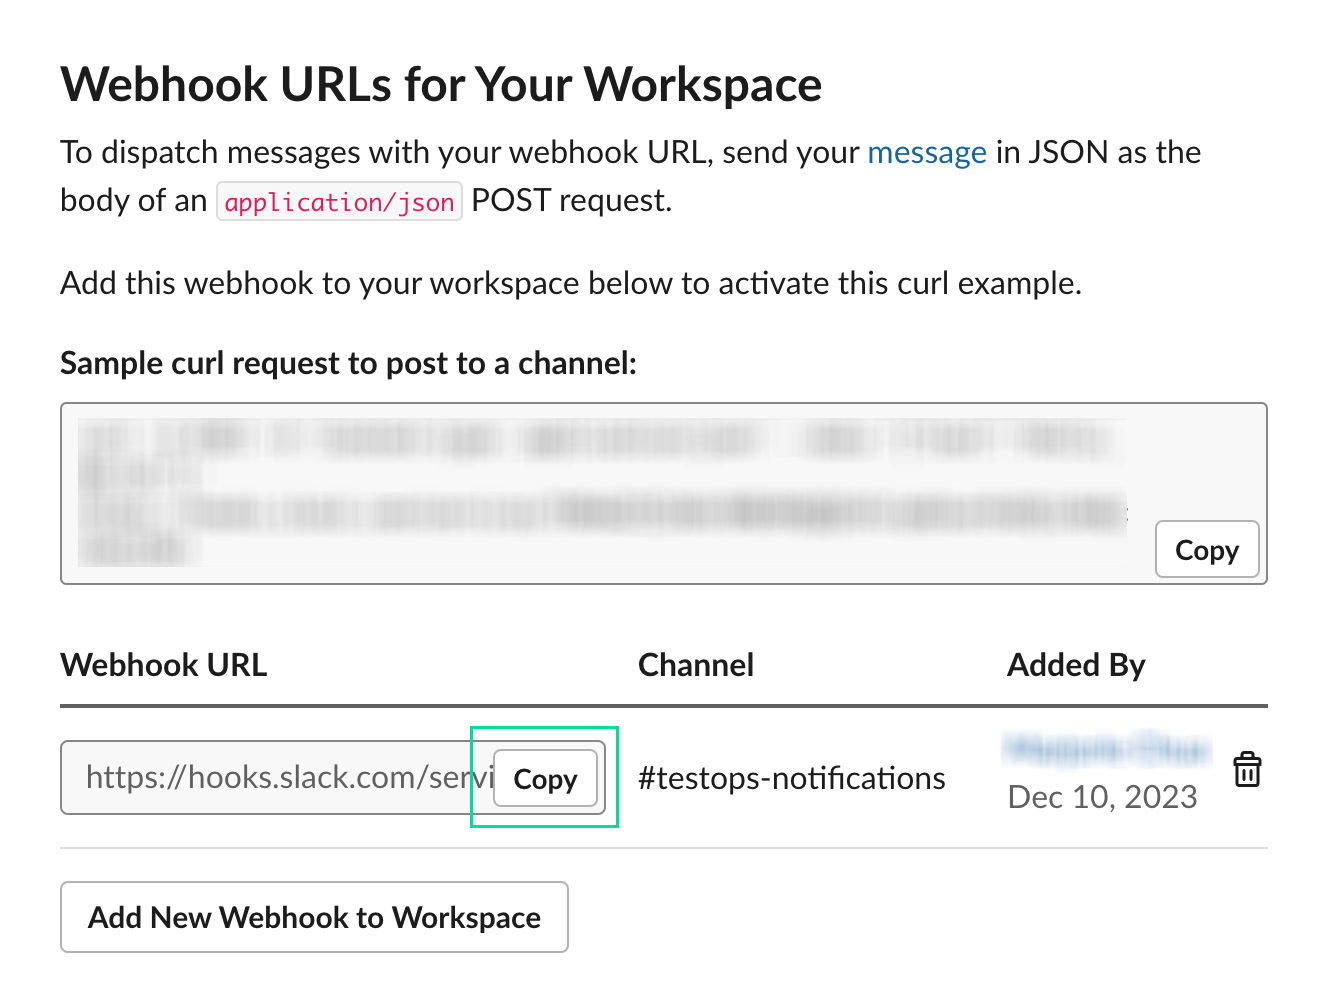Open the message hyperlink
The height and width of the screenshot is (1007, 1326).
pos(927,152)
